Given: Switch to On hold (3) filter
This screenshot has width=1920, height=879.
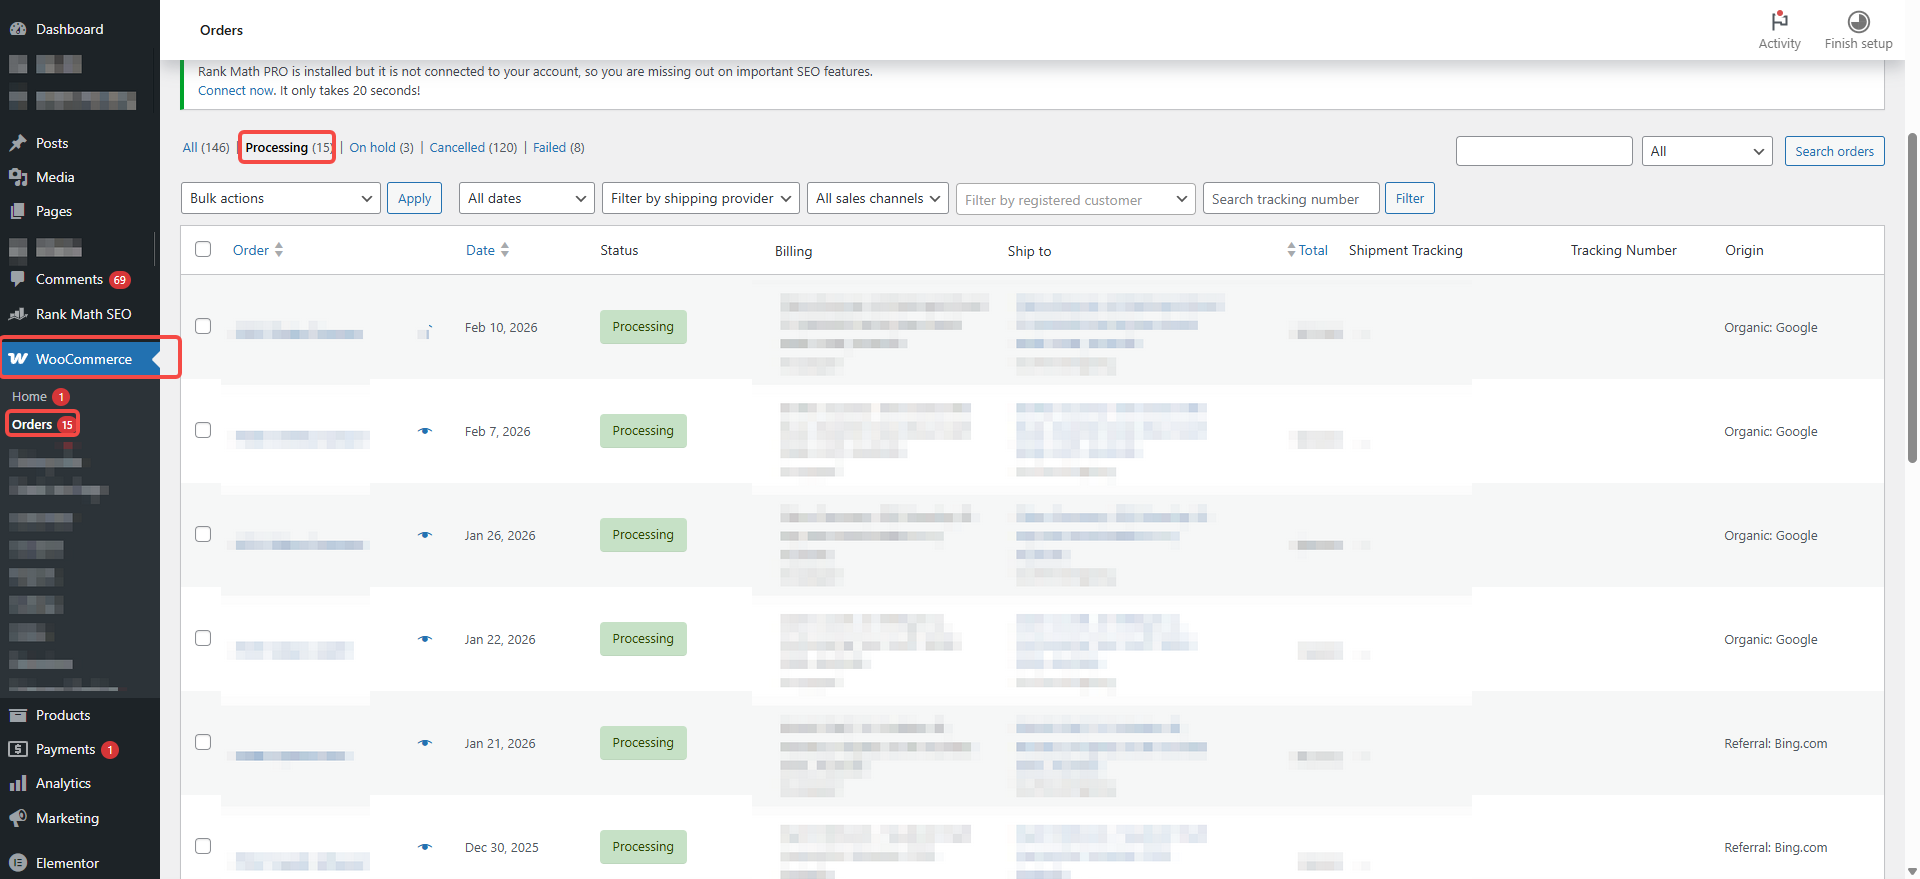Looking at the screenshot, I should [x=381, y=147].
